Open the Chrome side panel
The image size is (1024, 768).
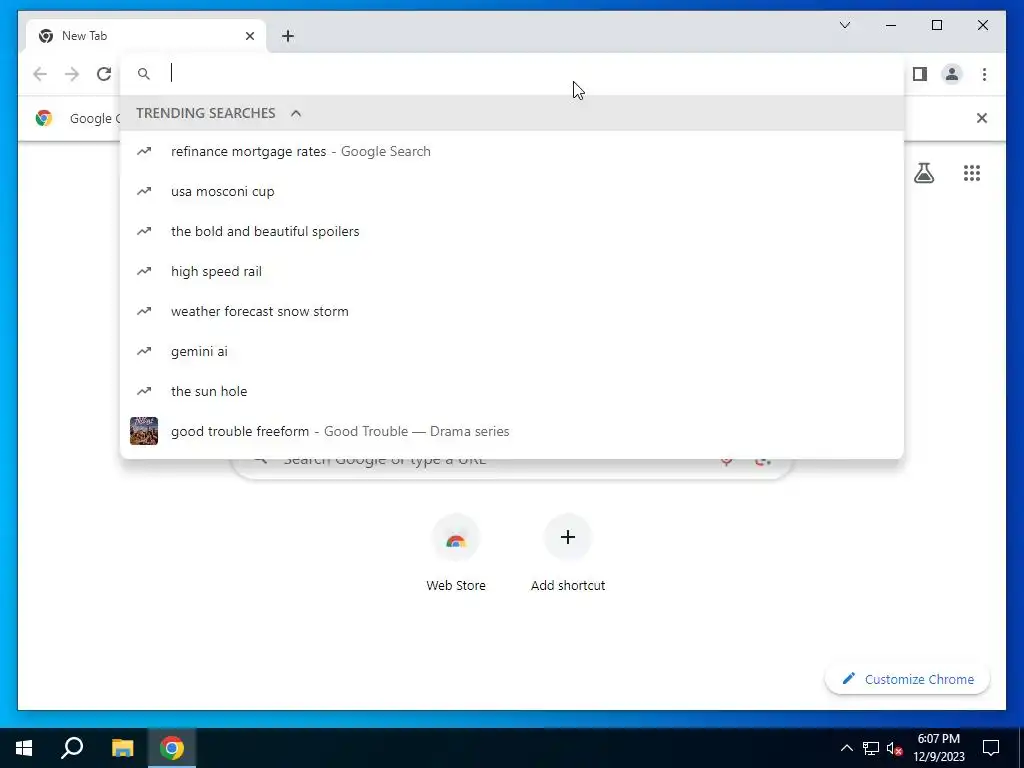point(920,74)
